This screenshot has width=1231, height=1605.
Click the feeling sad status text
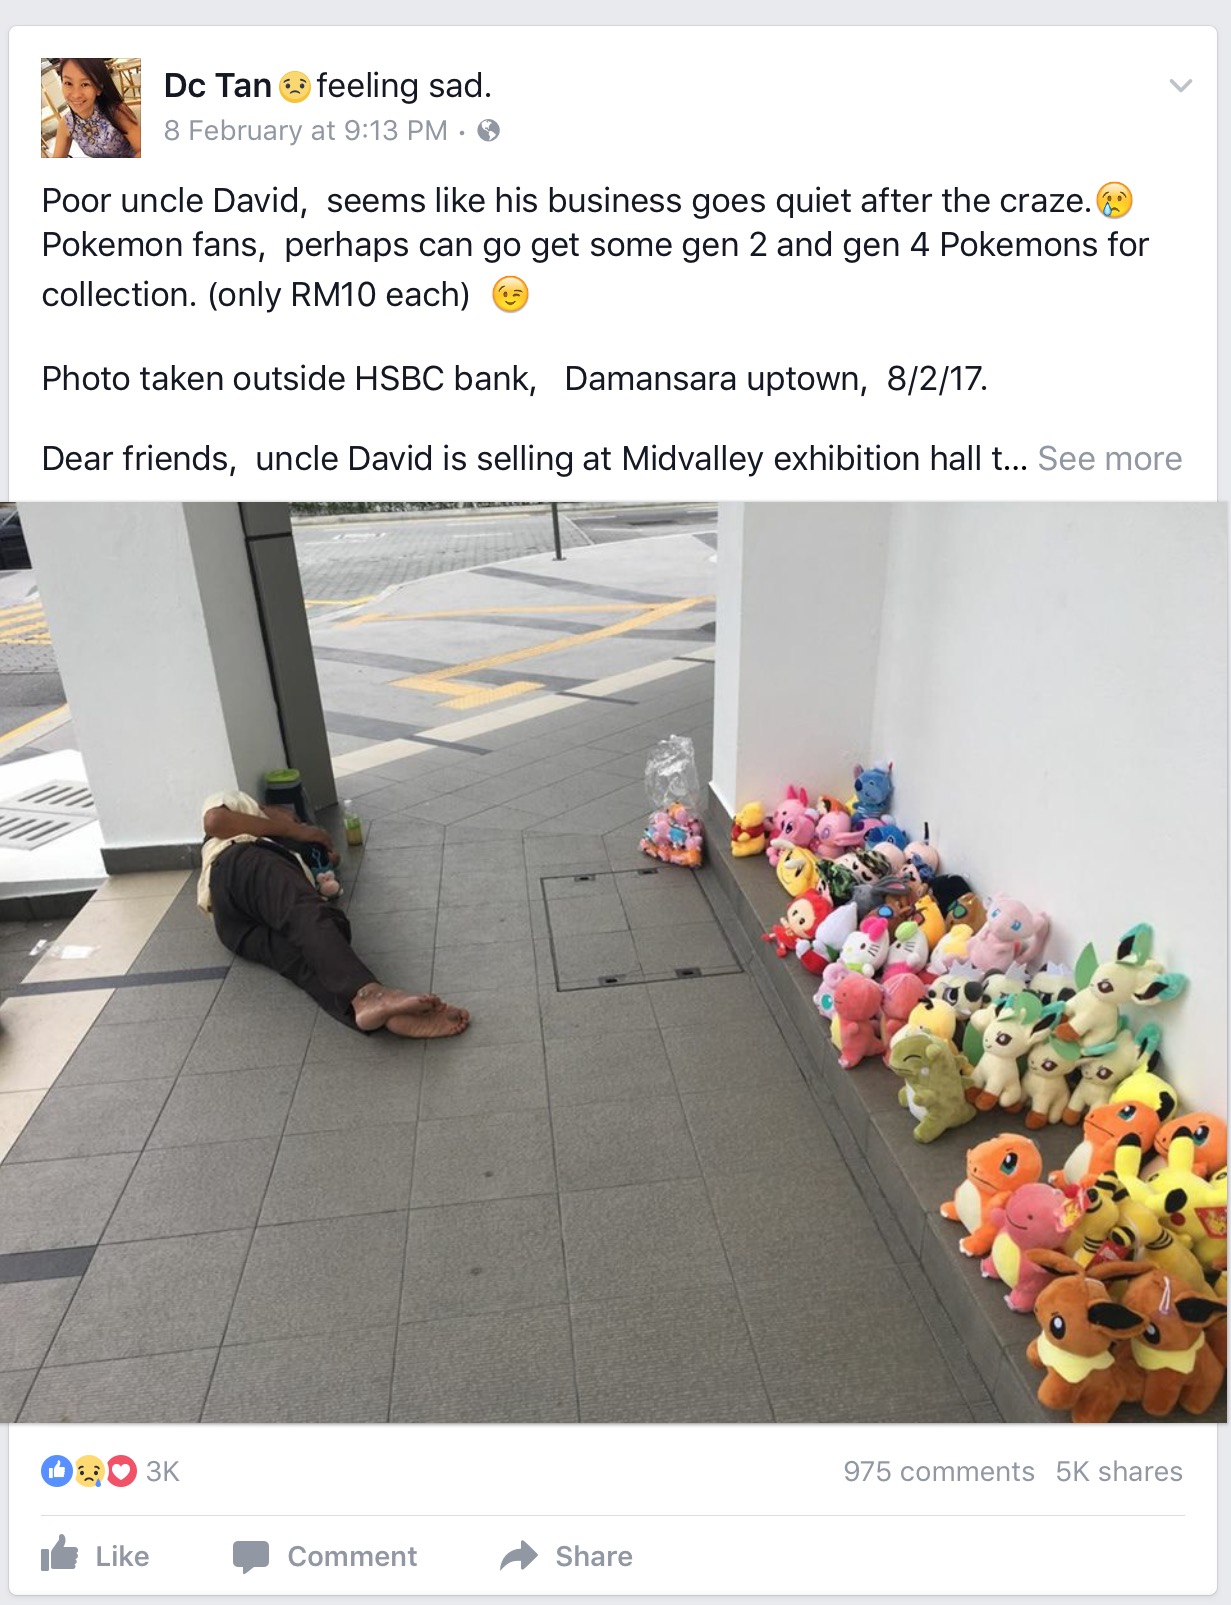coord(404,86)
